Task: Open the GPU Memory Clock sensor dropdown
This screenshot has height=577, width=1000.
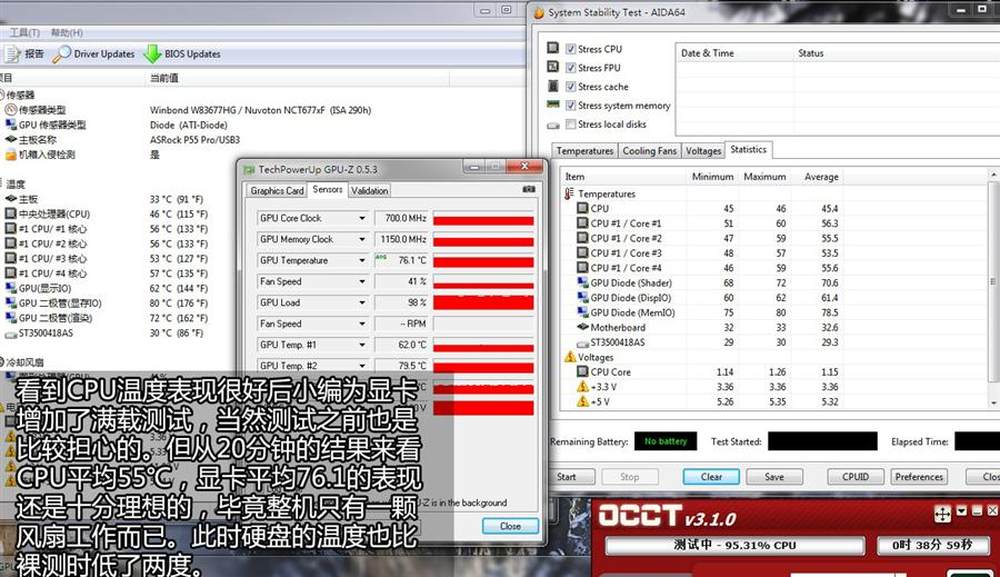Action: tap(362, 239)
